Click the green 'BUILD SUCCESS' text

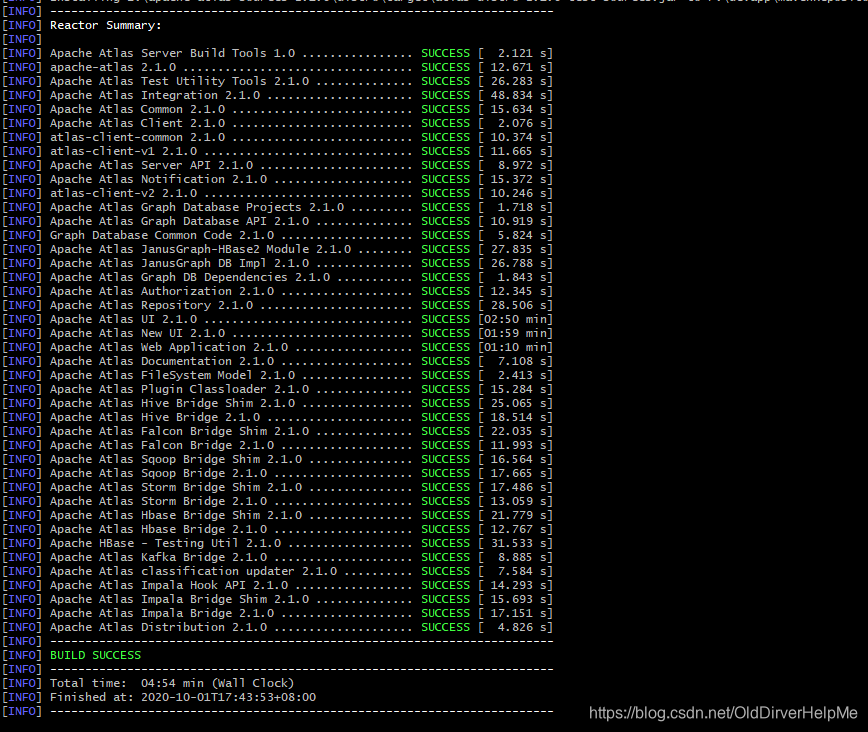[95, 655]
